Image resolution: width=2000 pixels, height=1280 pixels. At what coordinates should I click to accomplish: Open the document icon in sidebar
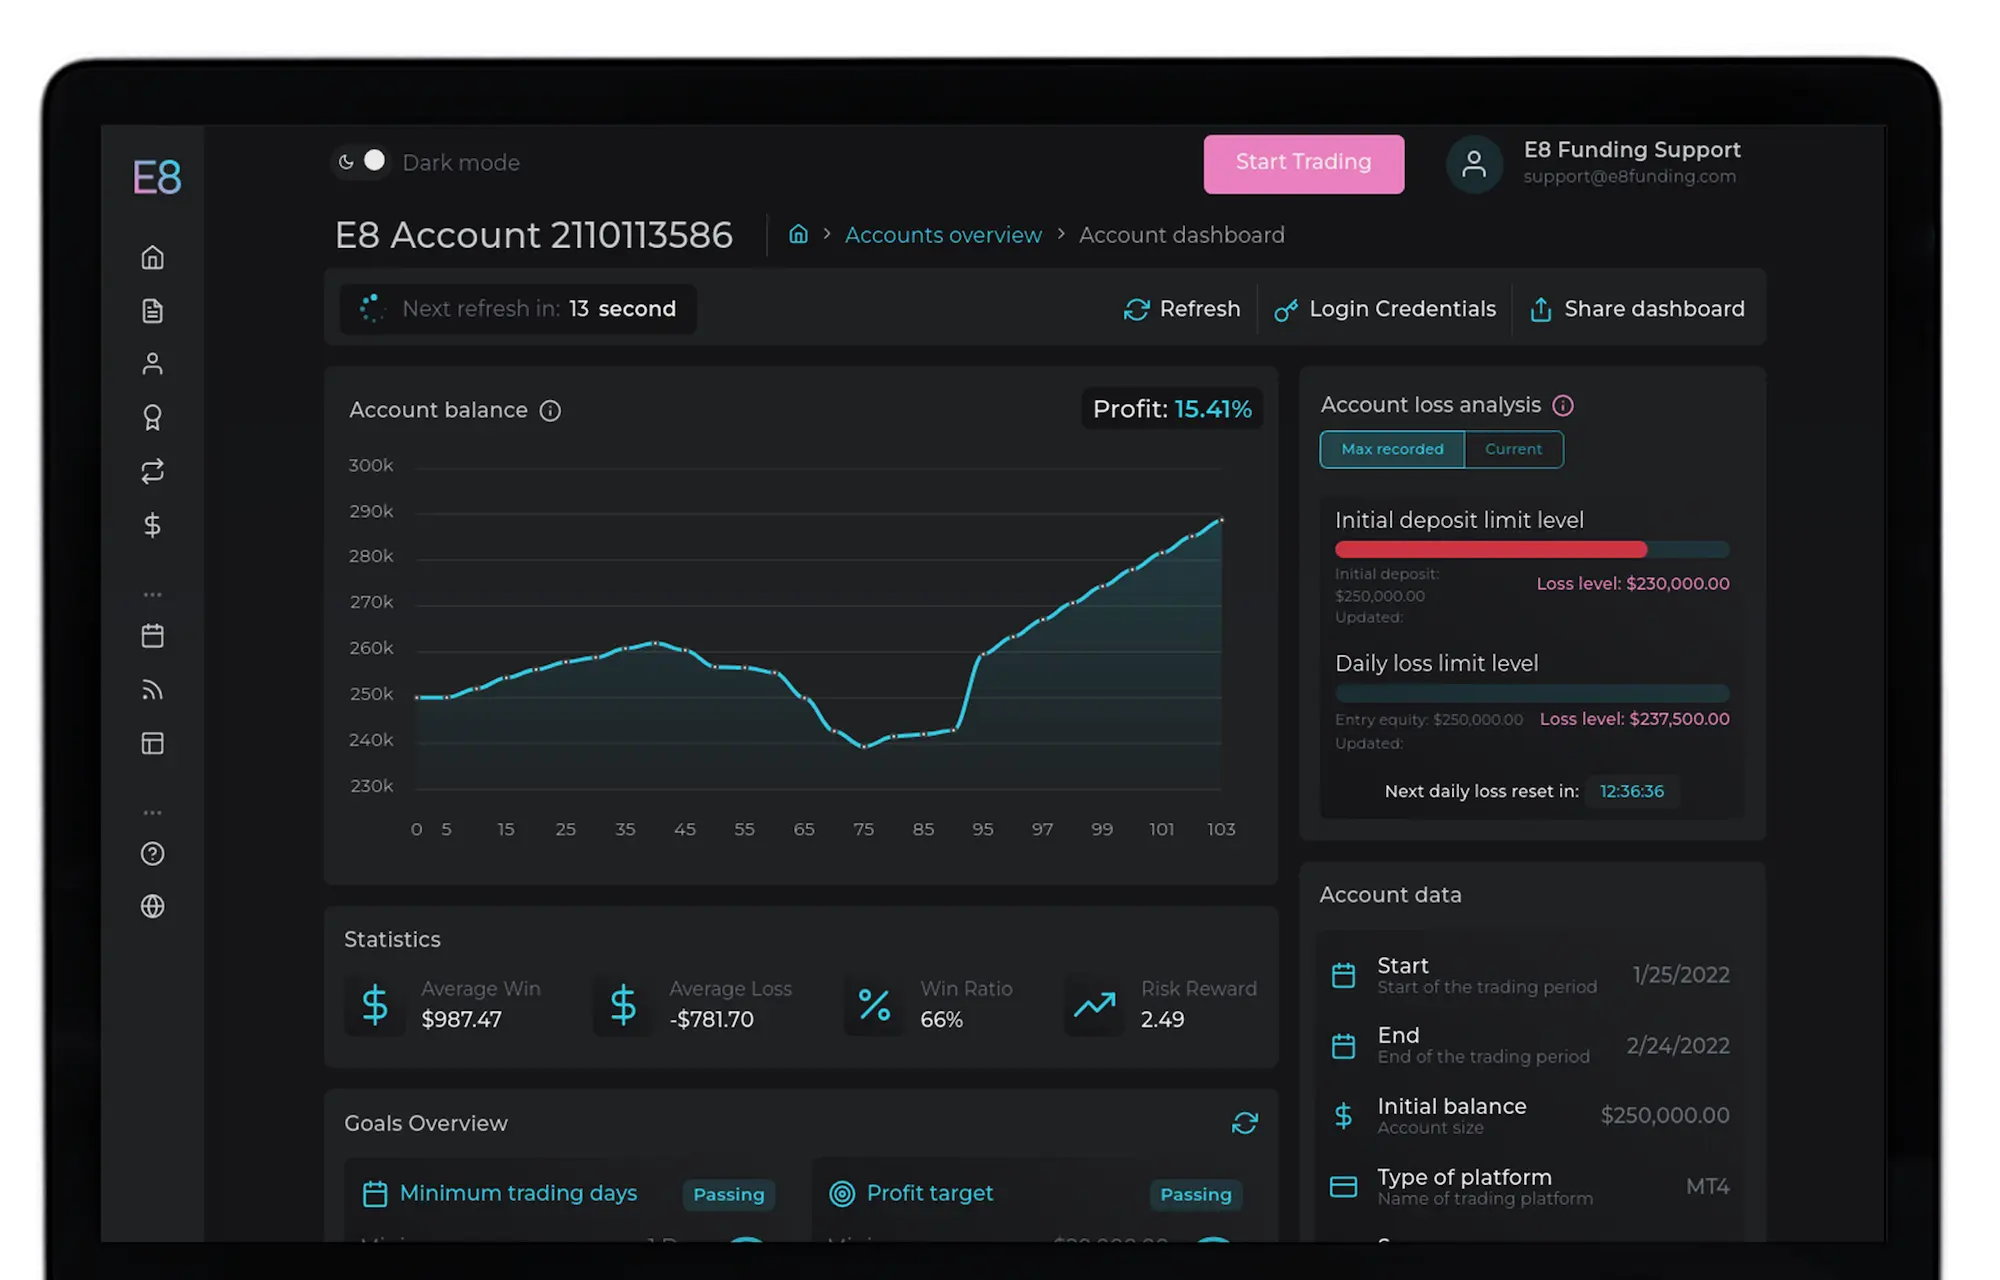coord(152,311)
